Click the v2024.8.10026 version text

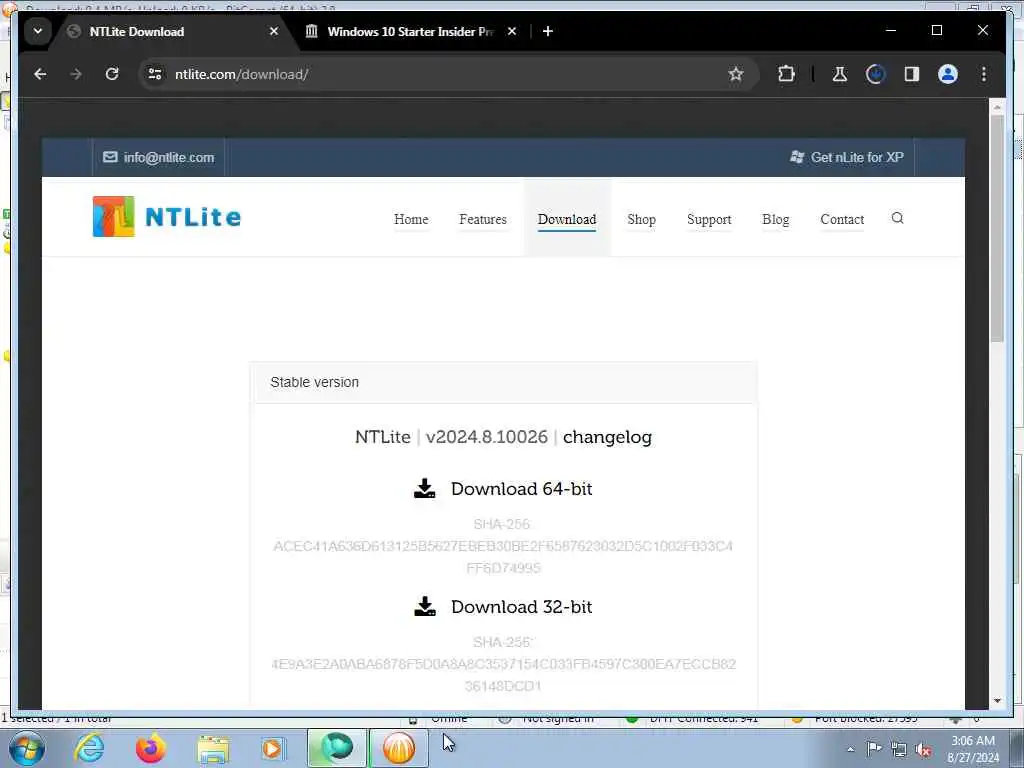(487, 437)
